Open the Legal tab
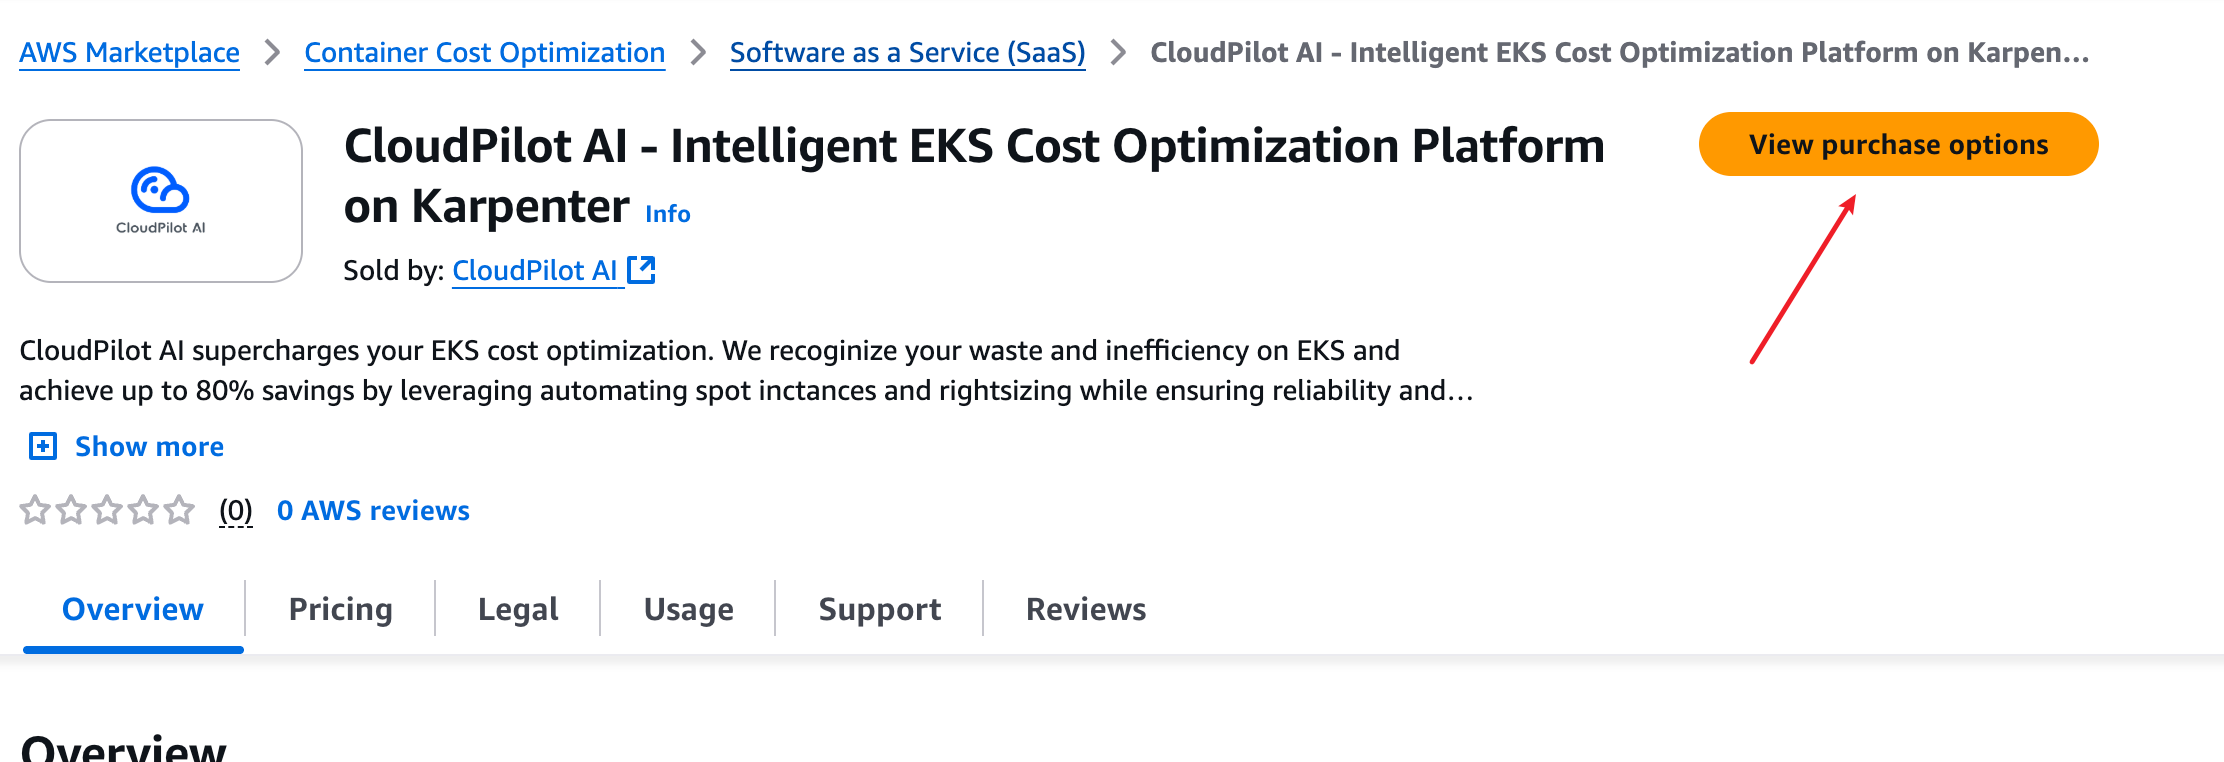2224x762 pixels. [x=518, y=609]
